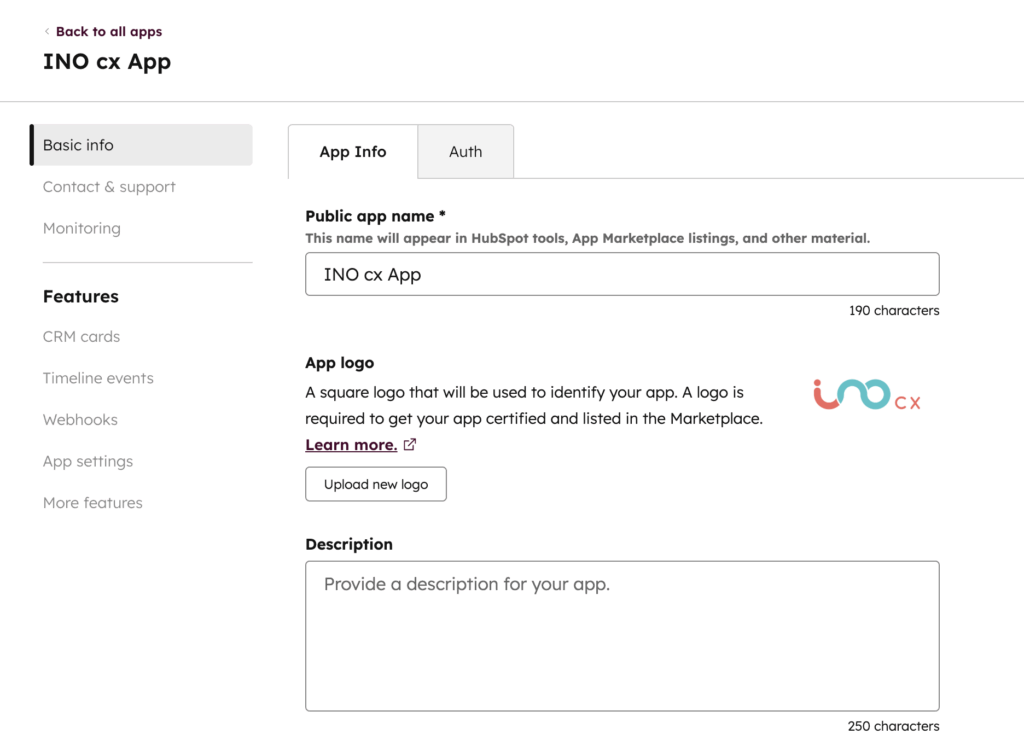Follow the Learn more link
The height and width of the screenshot is (746, 1024).
click(351, 445)
